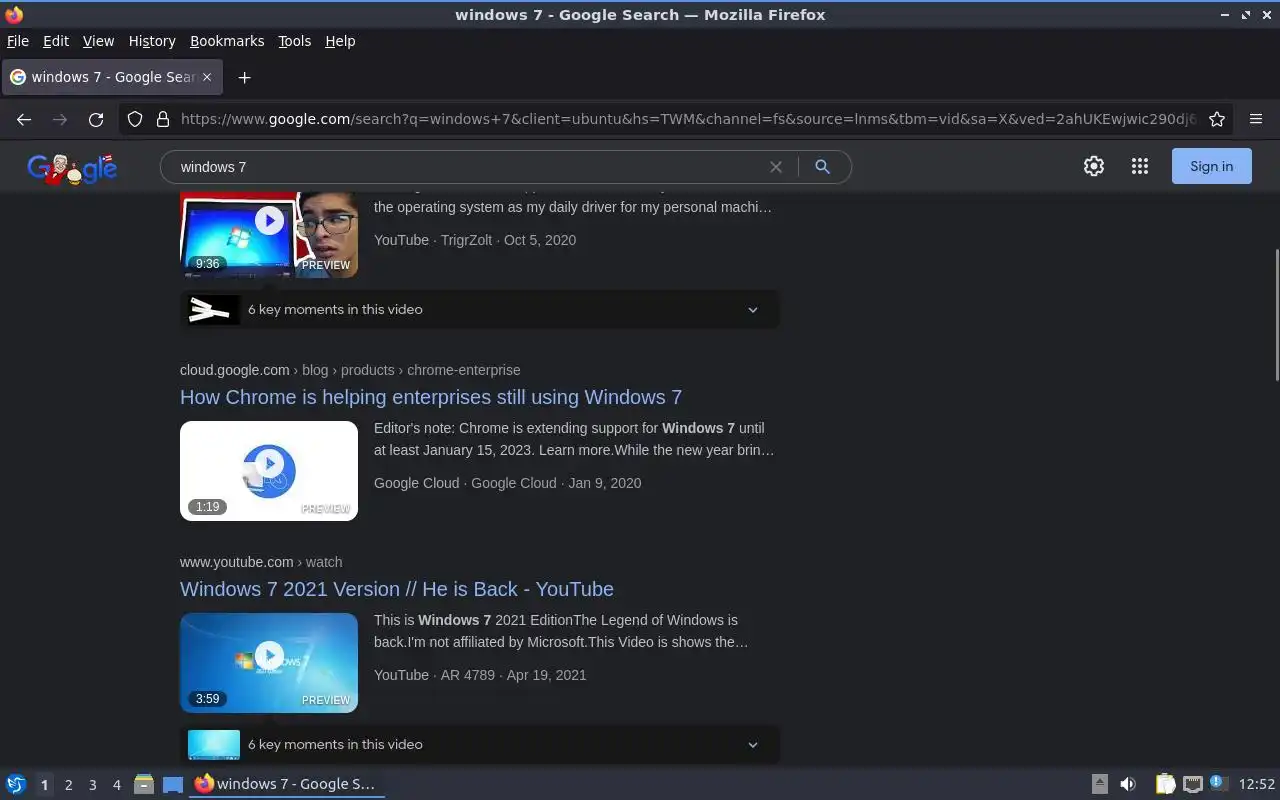Click the page vertical scrollbar
1280x800 pixels.
1276,315
